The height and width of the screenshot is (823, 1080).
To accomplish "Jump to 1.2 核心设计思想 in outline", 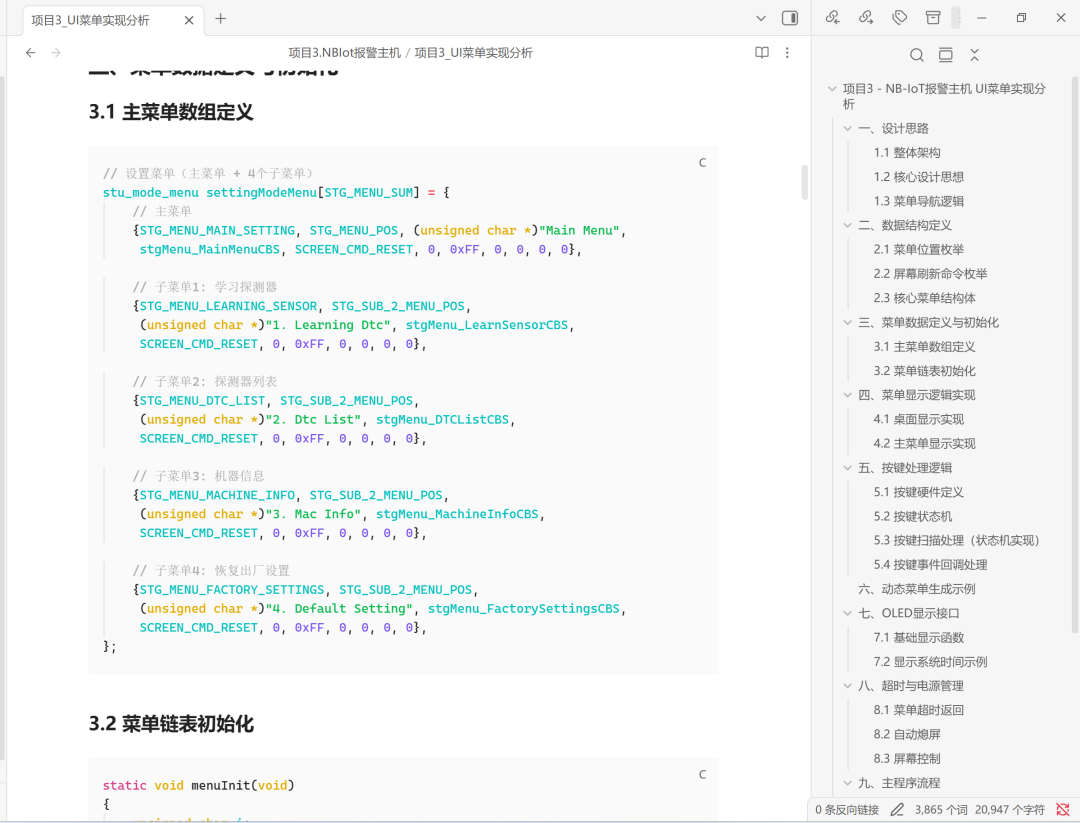I will click(x=919, y=177).
